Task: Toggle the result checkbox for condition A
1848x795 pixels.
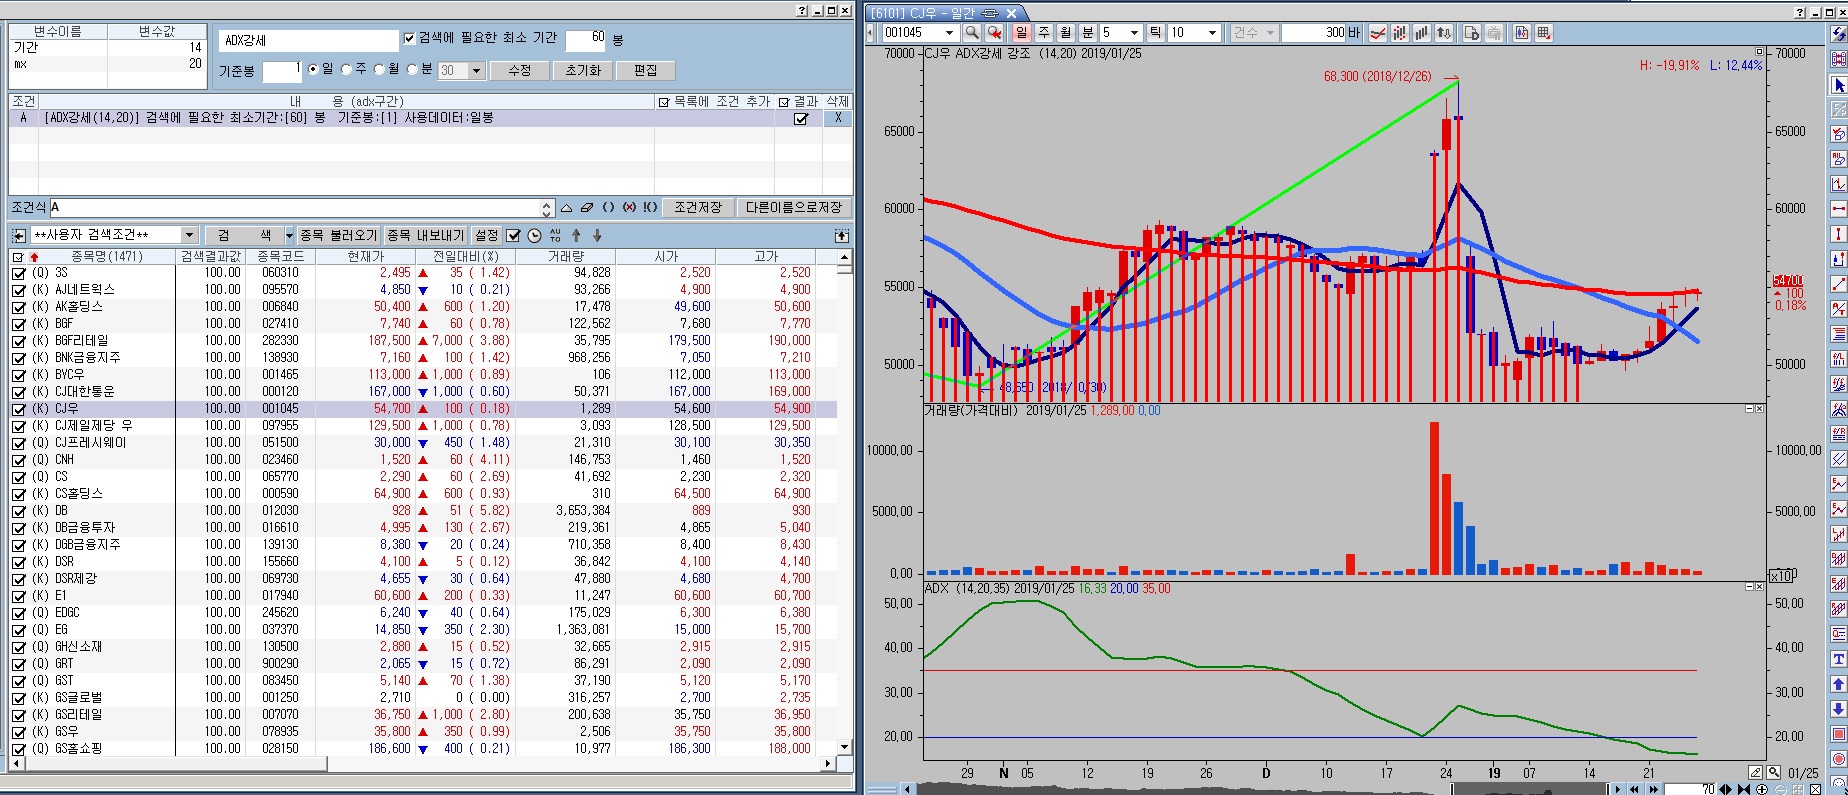Action: pyautogui.click(x=800, y=118)
